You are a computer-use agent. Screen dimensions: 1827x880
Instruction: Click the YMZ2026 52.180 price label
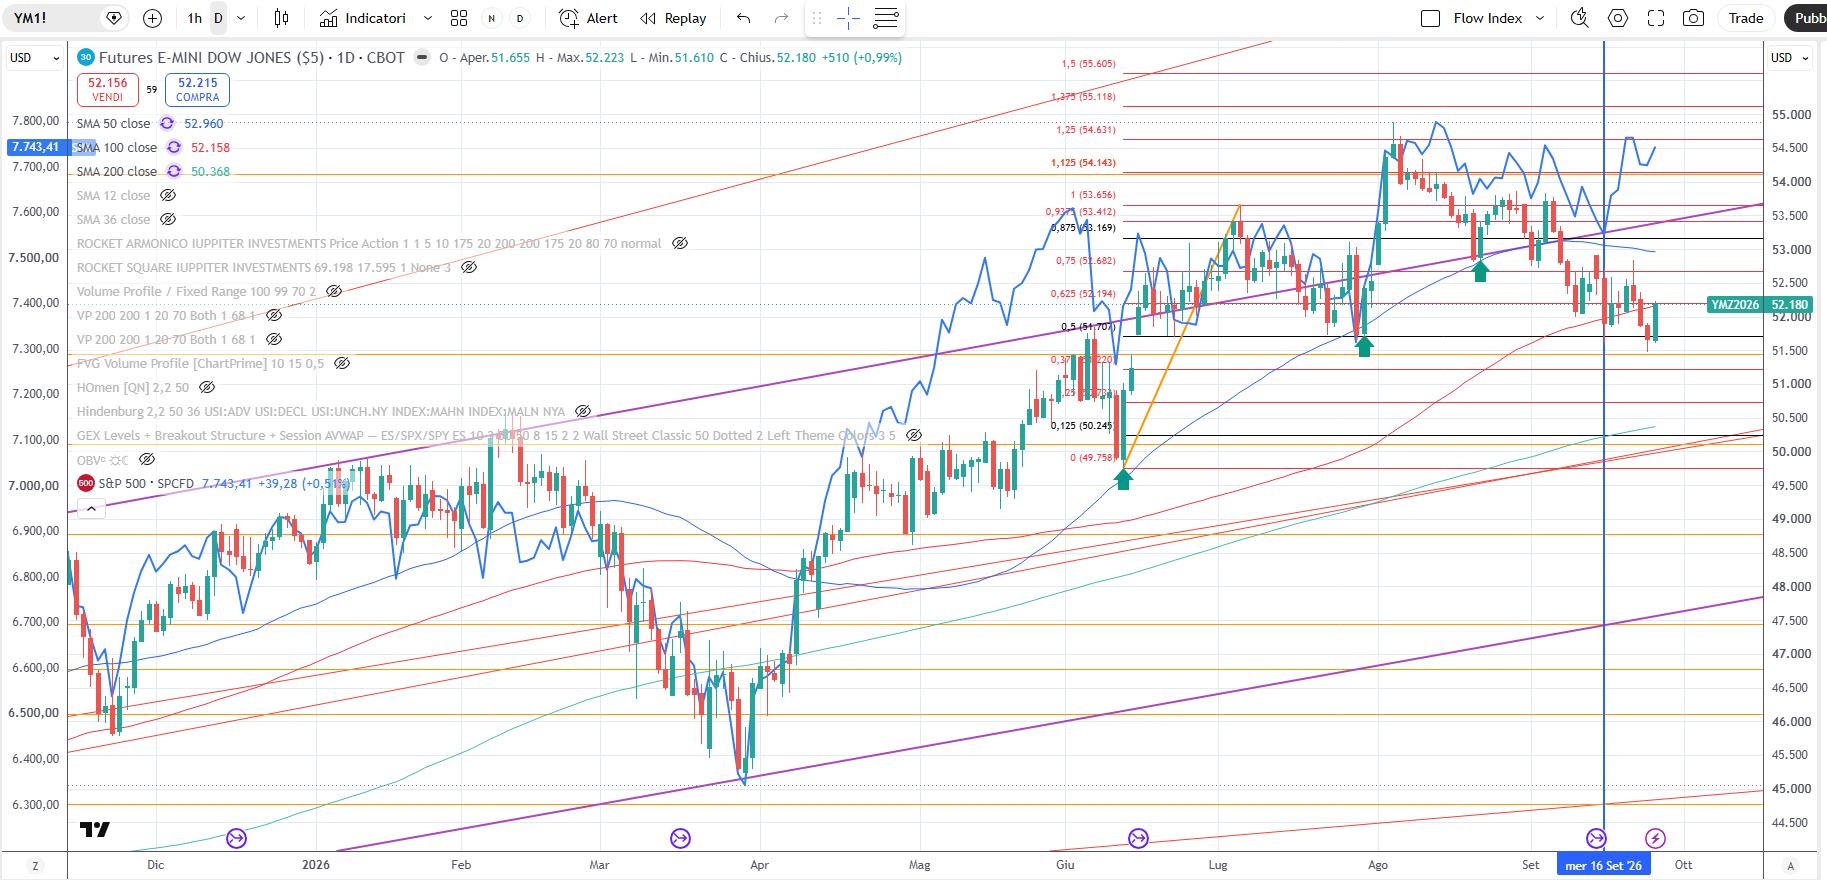(x=1760, y=305)
